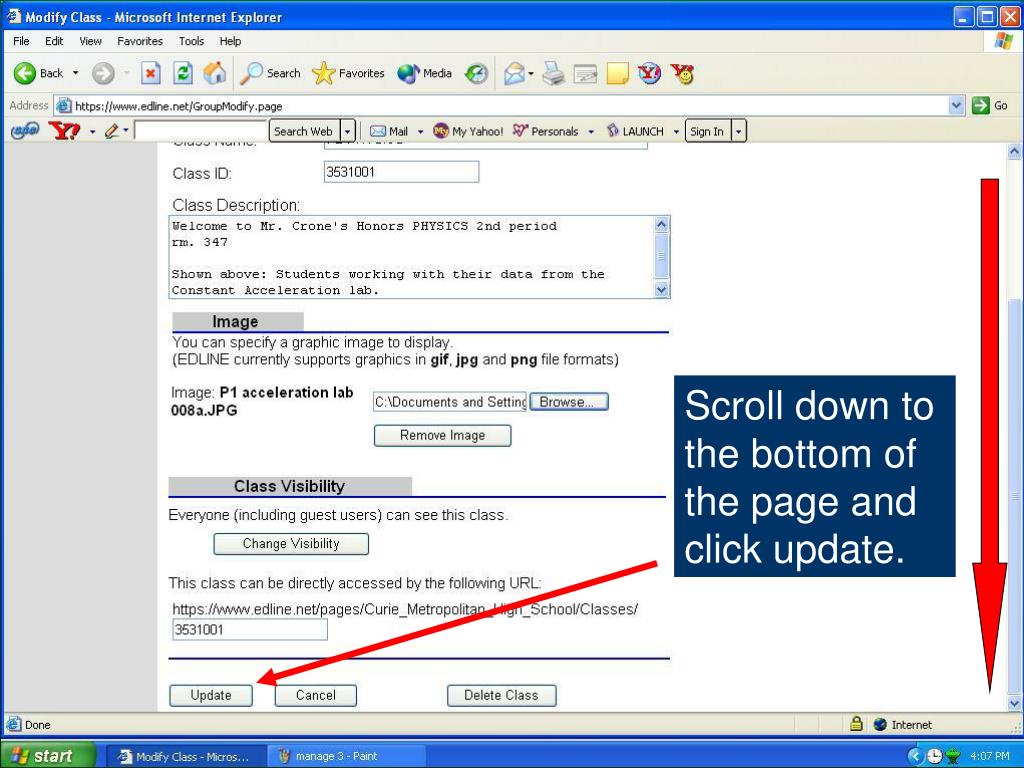
Task: Click the Back arrow icon
Action: pos(25,73)
